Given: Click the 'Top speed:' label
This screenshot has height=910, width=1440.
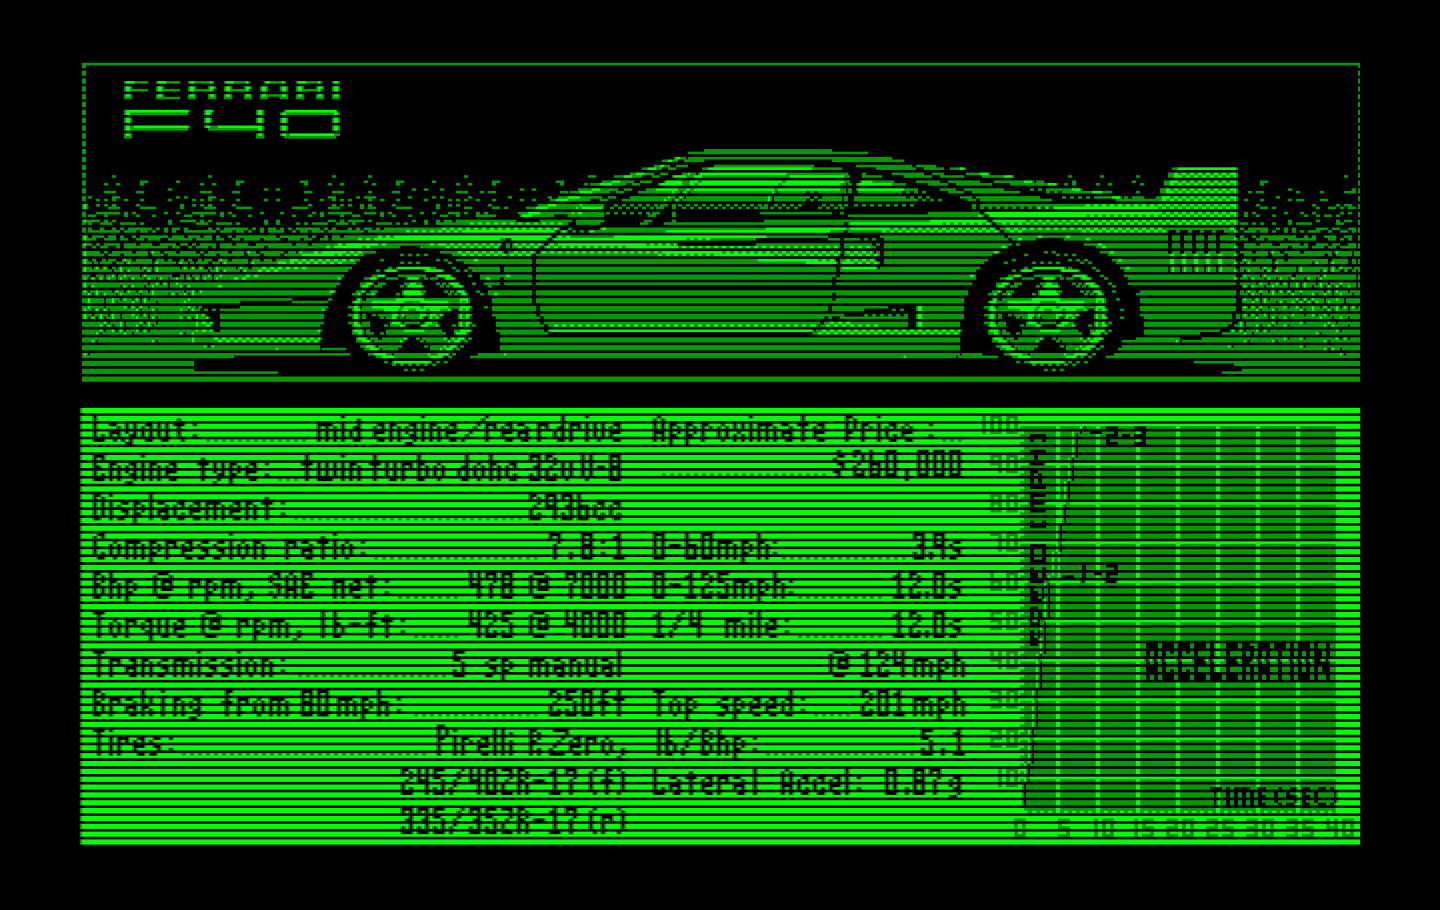Looking at the screenshot, I should coord(728,704).
